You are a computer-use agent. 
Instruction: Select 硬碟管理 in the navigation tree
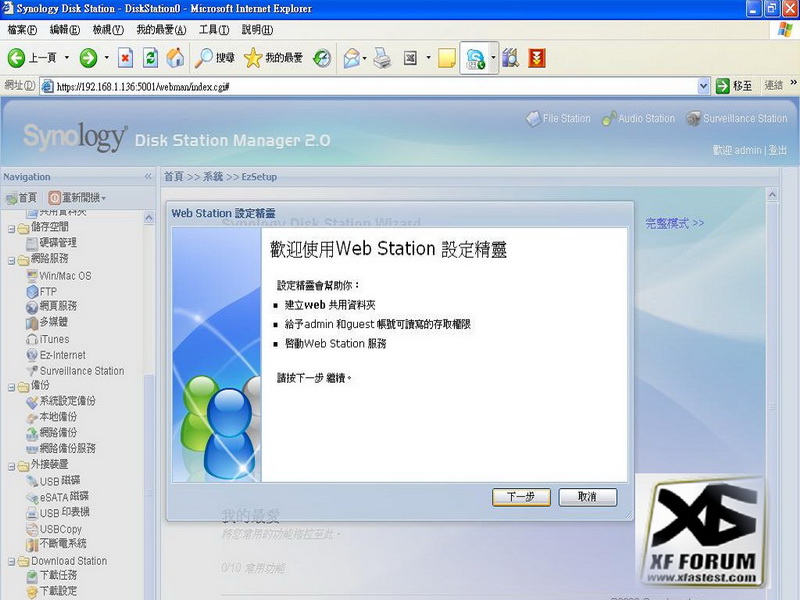click(x=52, y=242)
